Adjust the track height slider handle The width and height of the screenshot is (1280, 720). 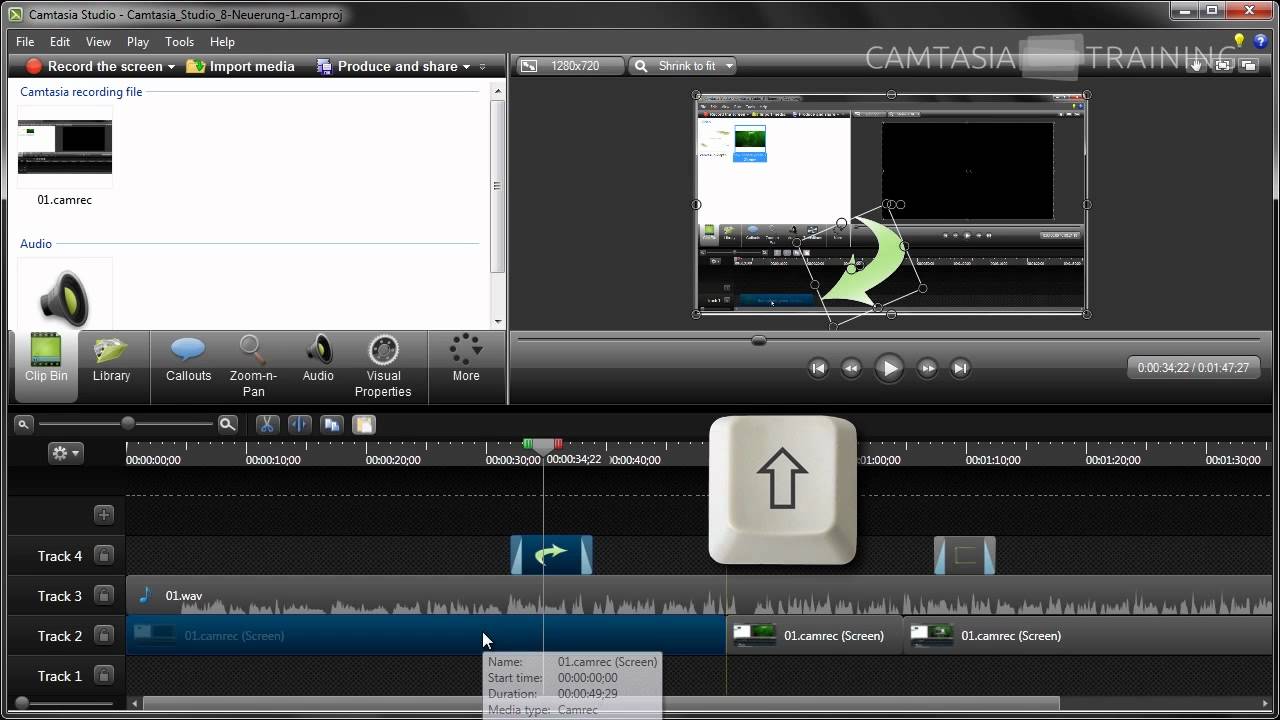(22, 703)
